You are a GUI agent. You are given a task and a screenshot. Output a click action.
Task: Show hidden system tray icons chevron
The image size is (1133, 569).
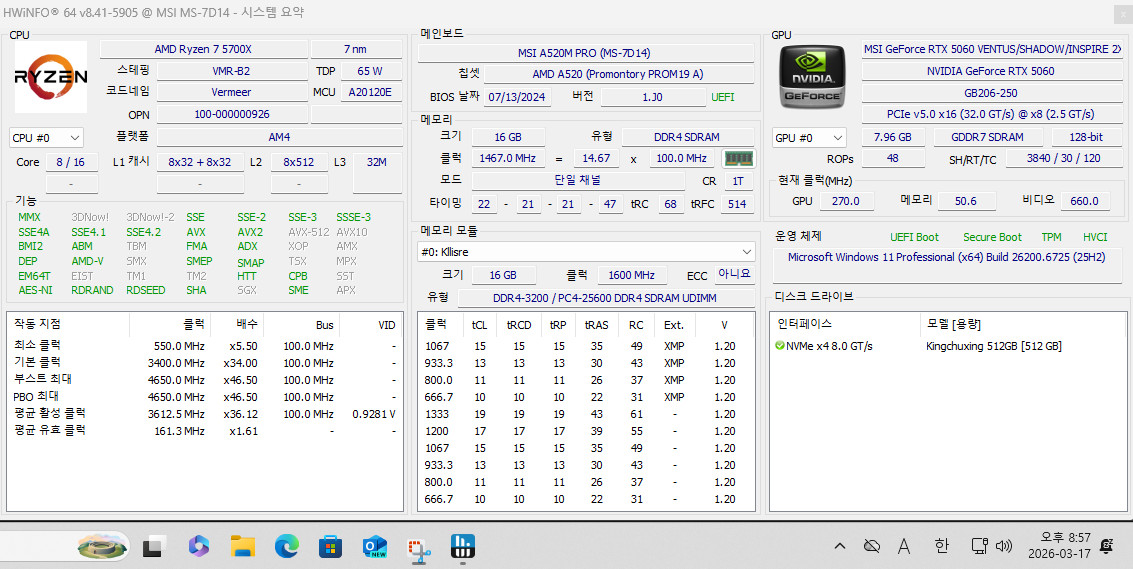coord(840,547)
